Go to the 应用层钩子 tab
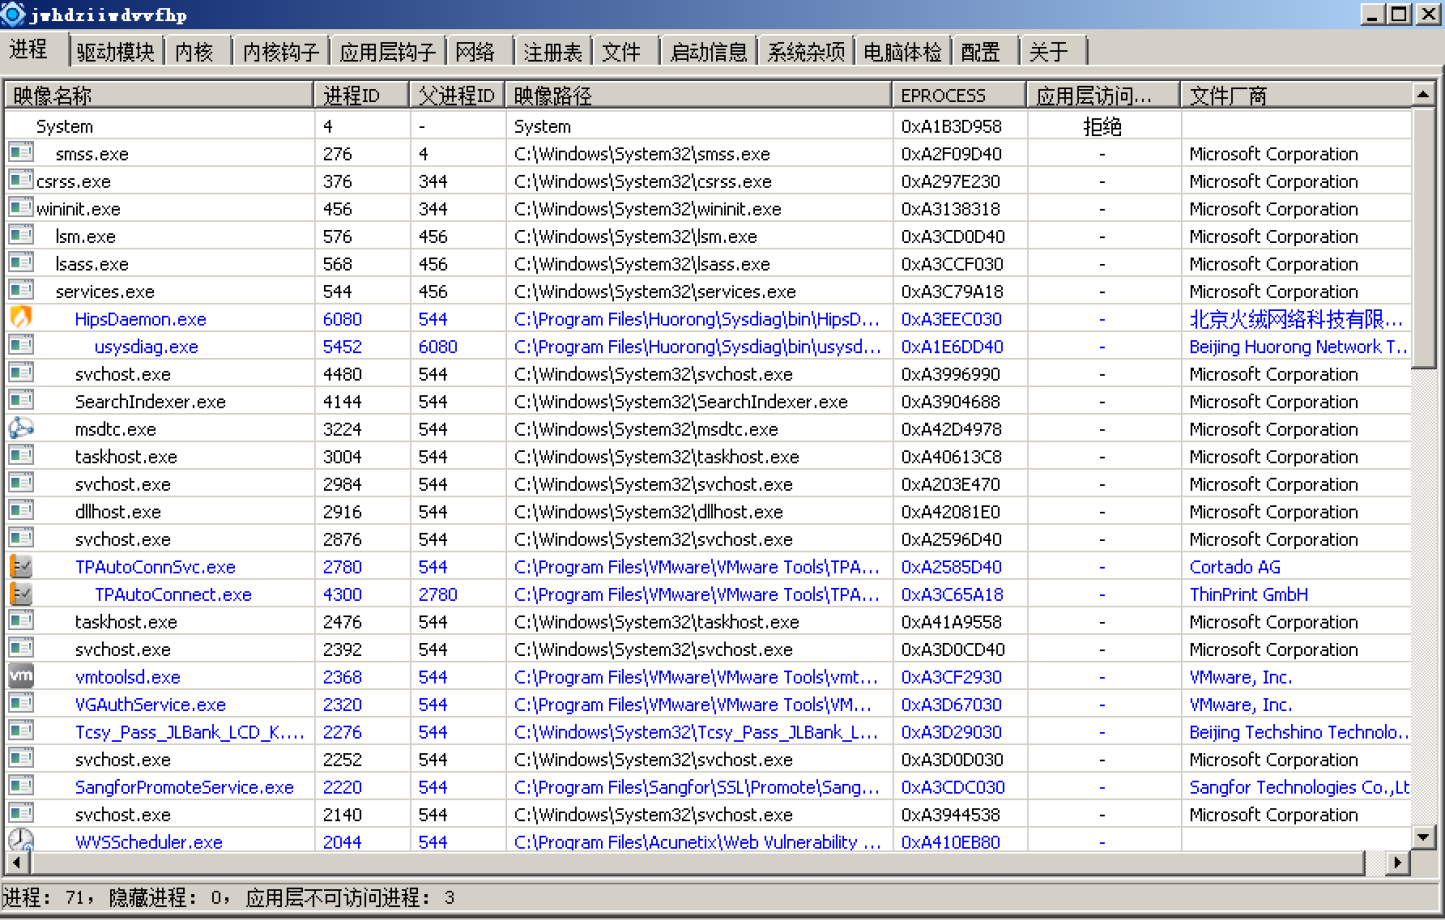 (x=388, y=52)
